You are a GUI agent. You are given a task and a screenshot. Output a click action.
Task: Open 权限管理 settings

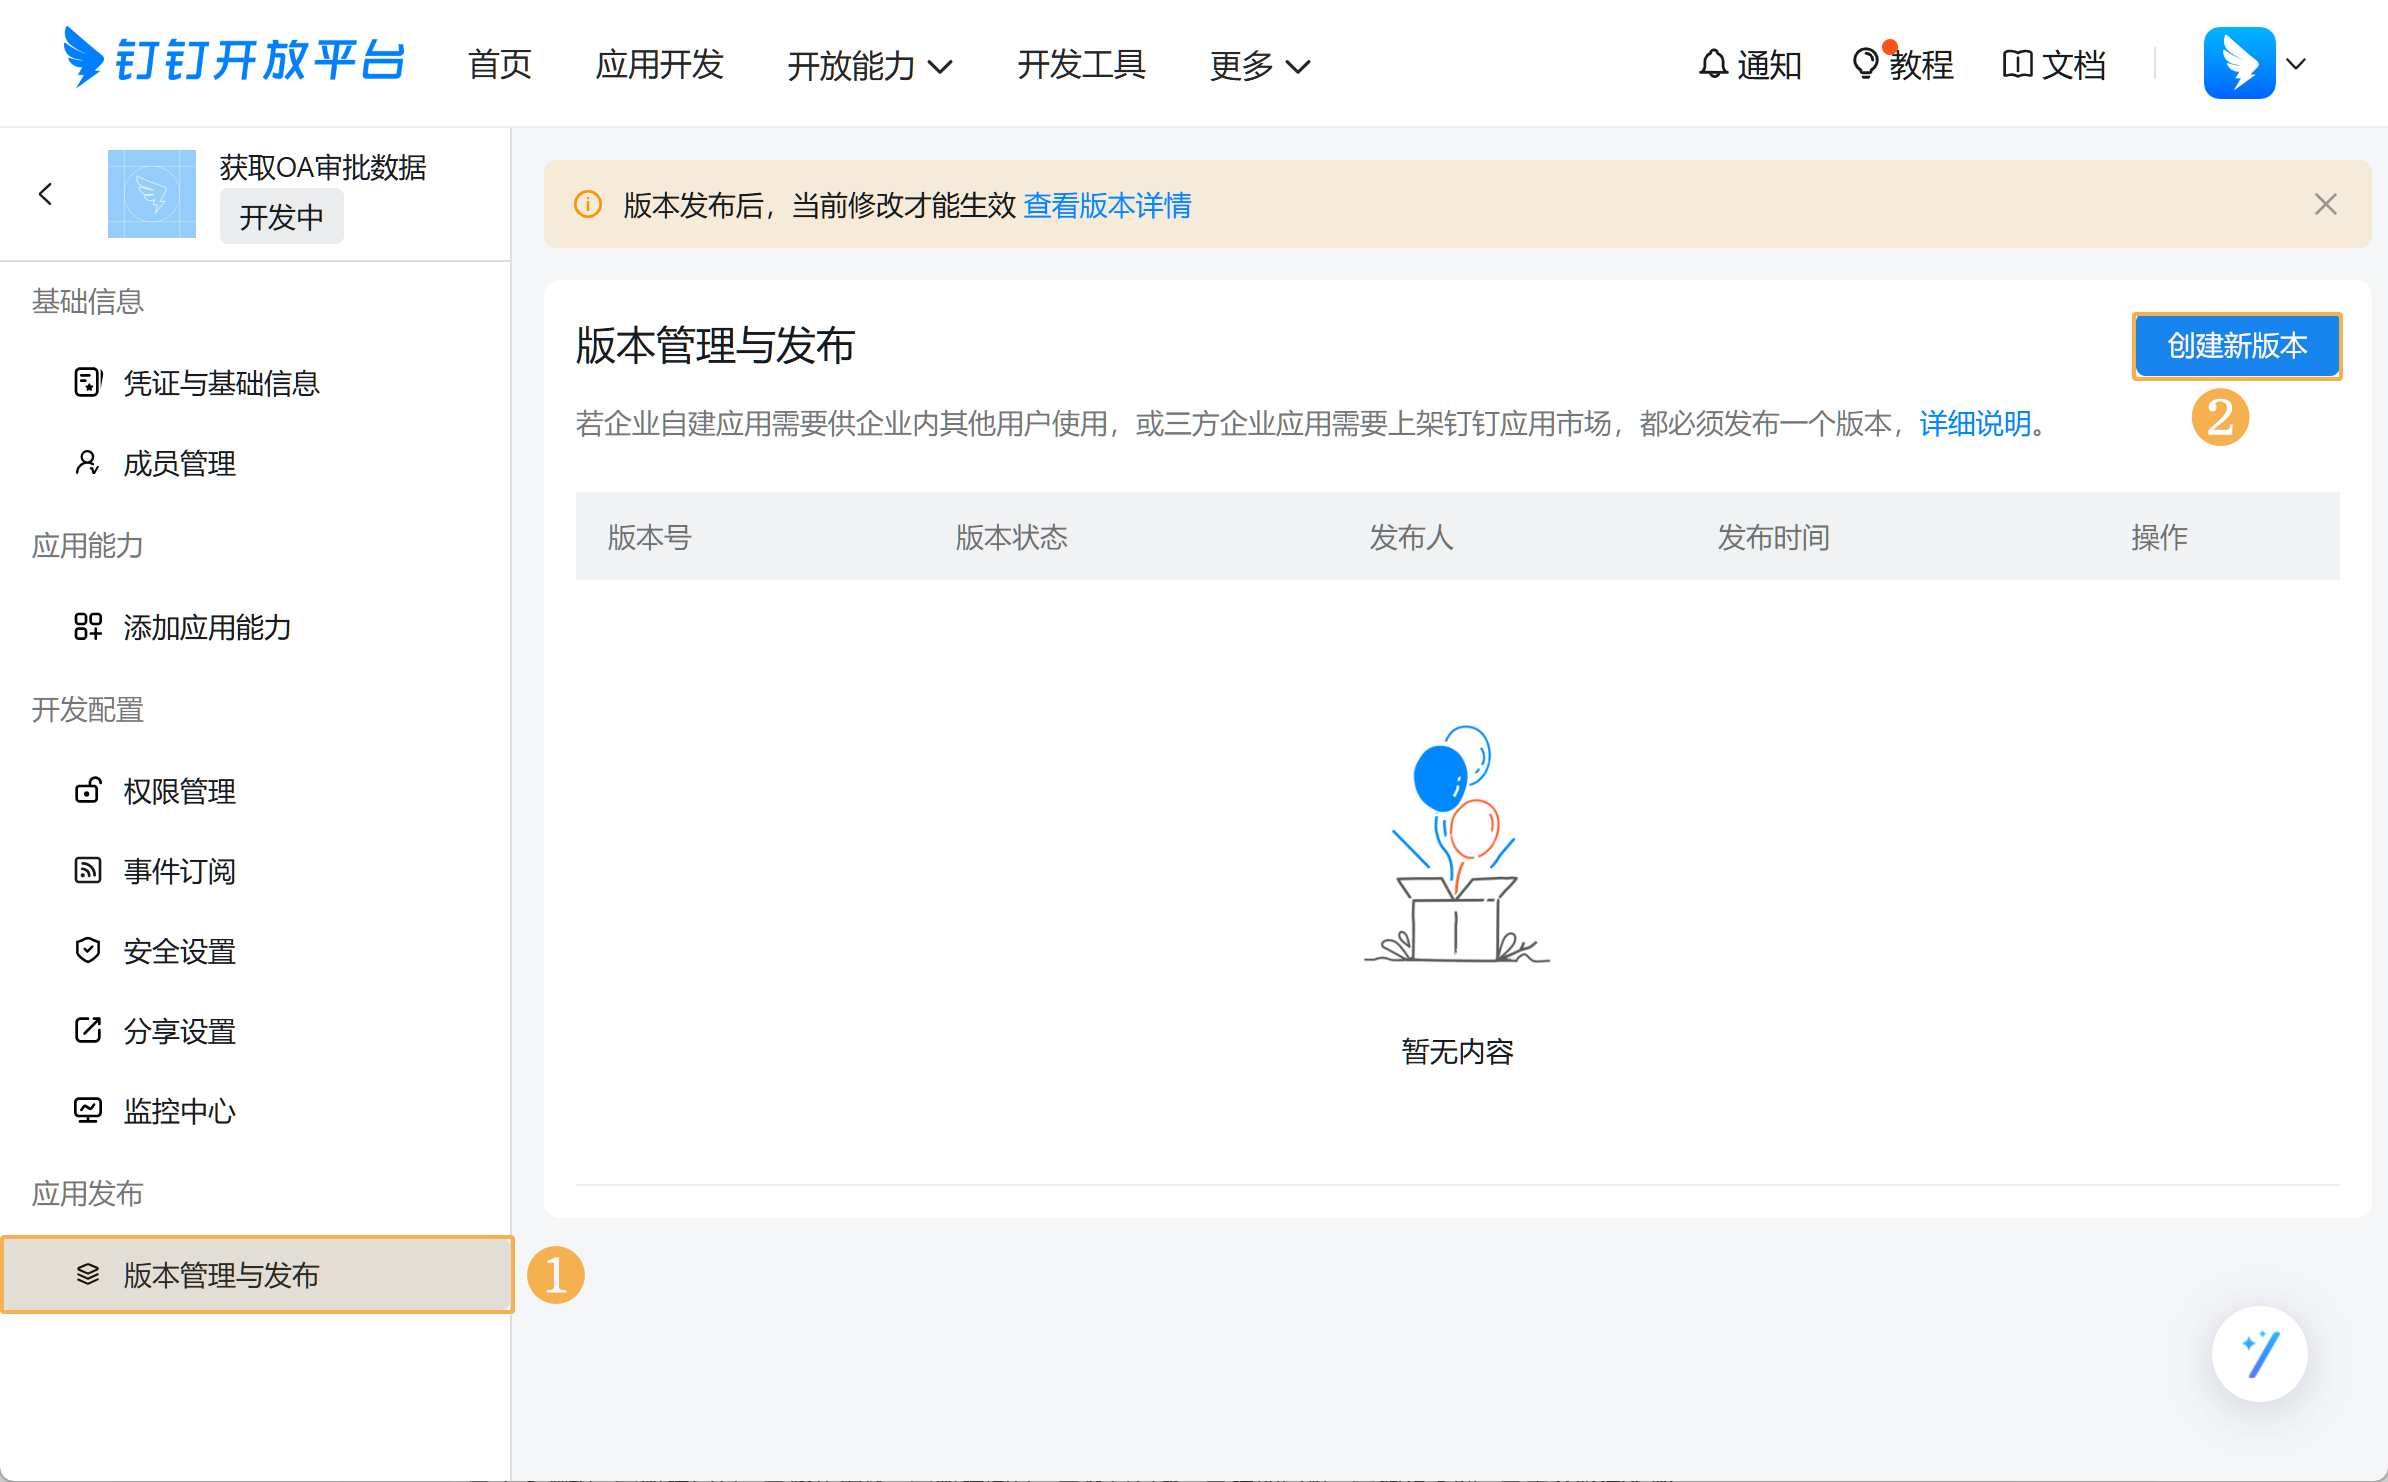179,791
